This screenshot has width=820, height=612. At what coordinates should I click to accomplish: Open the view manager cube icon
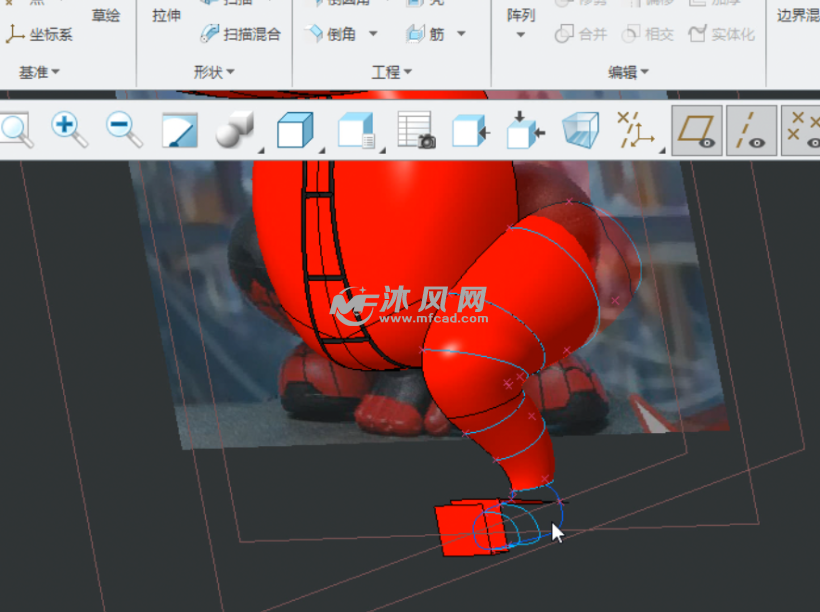pyautogui.click(x=356, y=130)
